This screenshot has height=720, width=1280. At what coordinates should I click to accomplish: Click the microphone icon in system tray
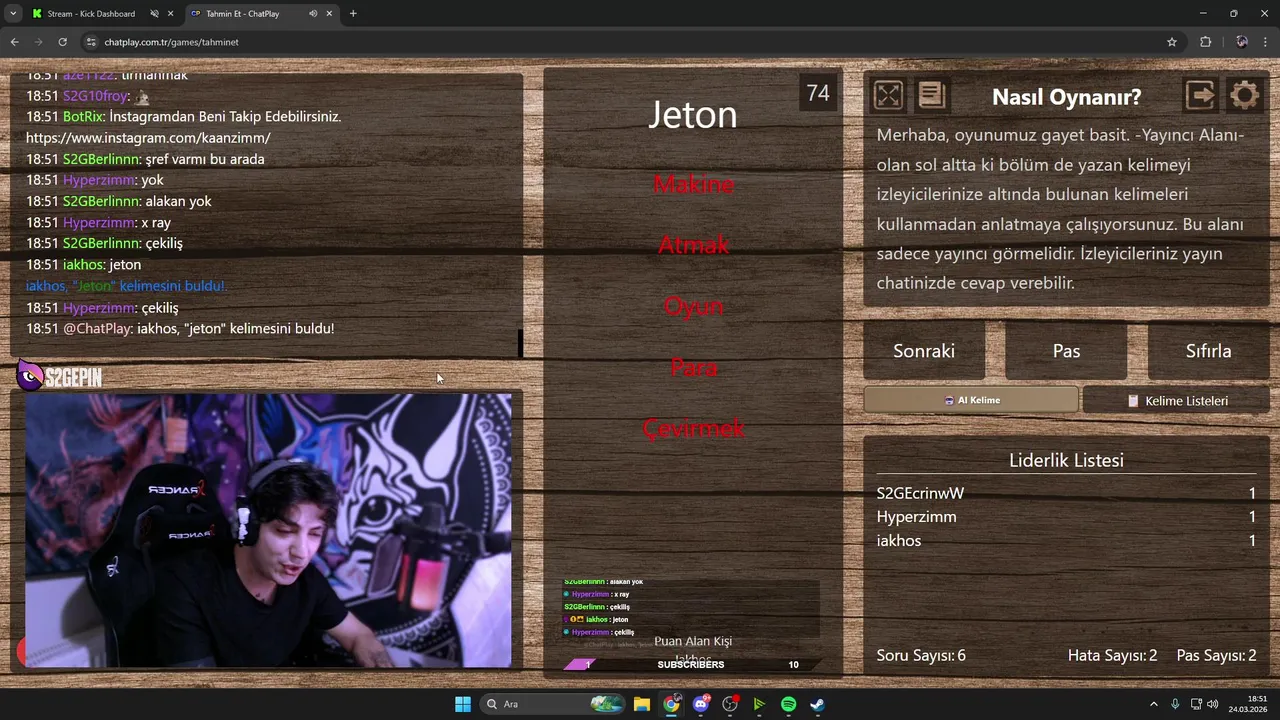1175,704
